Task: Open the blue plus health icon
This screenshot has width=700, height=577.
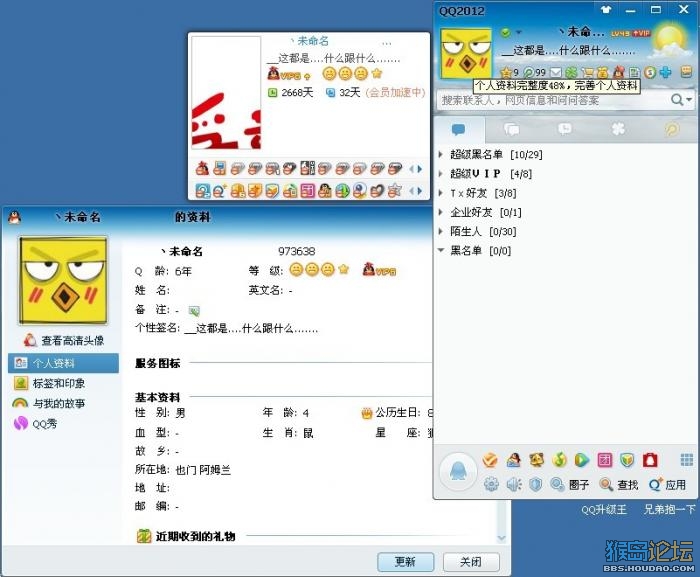Action: pos(665,72)
